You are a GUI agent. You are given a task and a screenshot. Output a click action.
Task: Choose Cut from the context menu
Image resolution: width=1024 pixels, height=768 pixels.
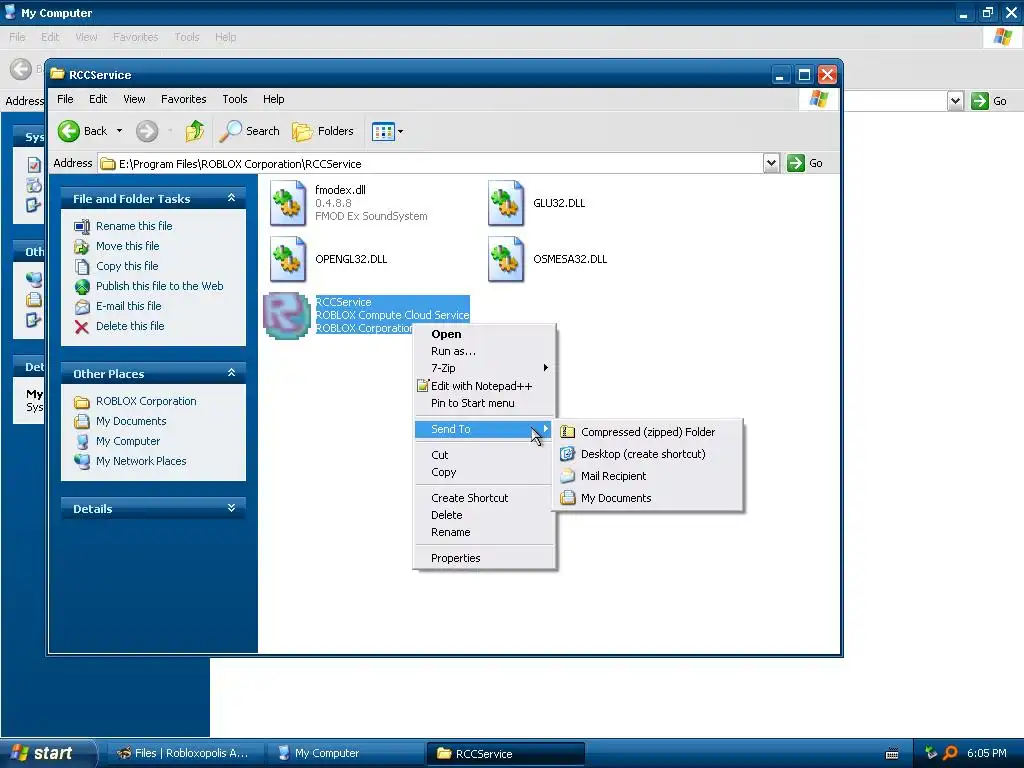tap(485, 455)
